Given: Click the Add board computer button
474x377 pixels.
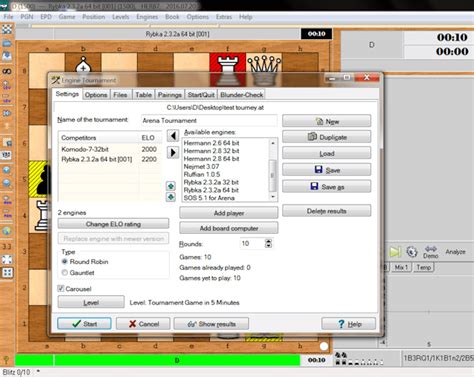Looking at the screenshot, I should pos(229,228).
